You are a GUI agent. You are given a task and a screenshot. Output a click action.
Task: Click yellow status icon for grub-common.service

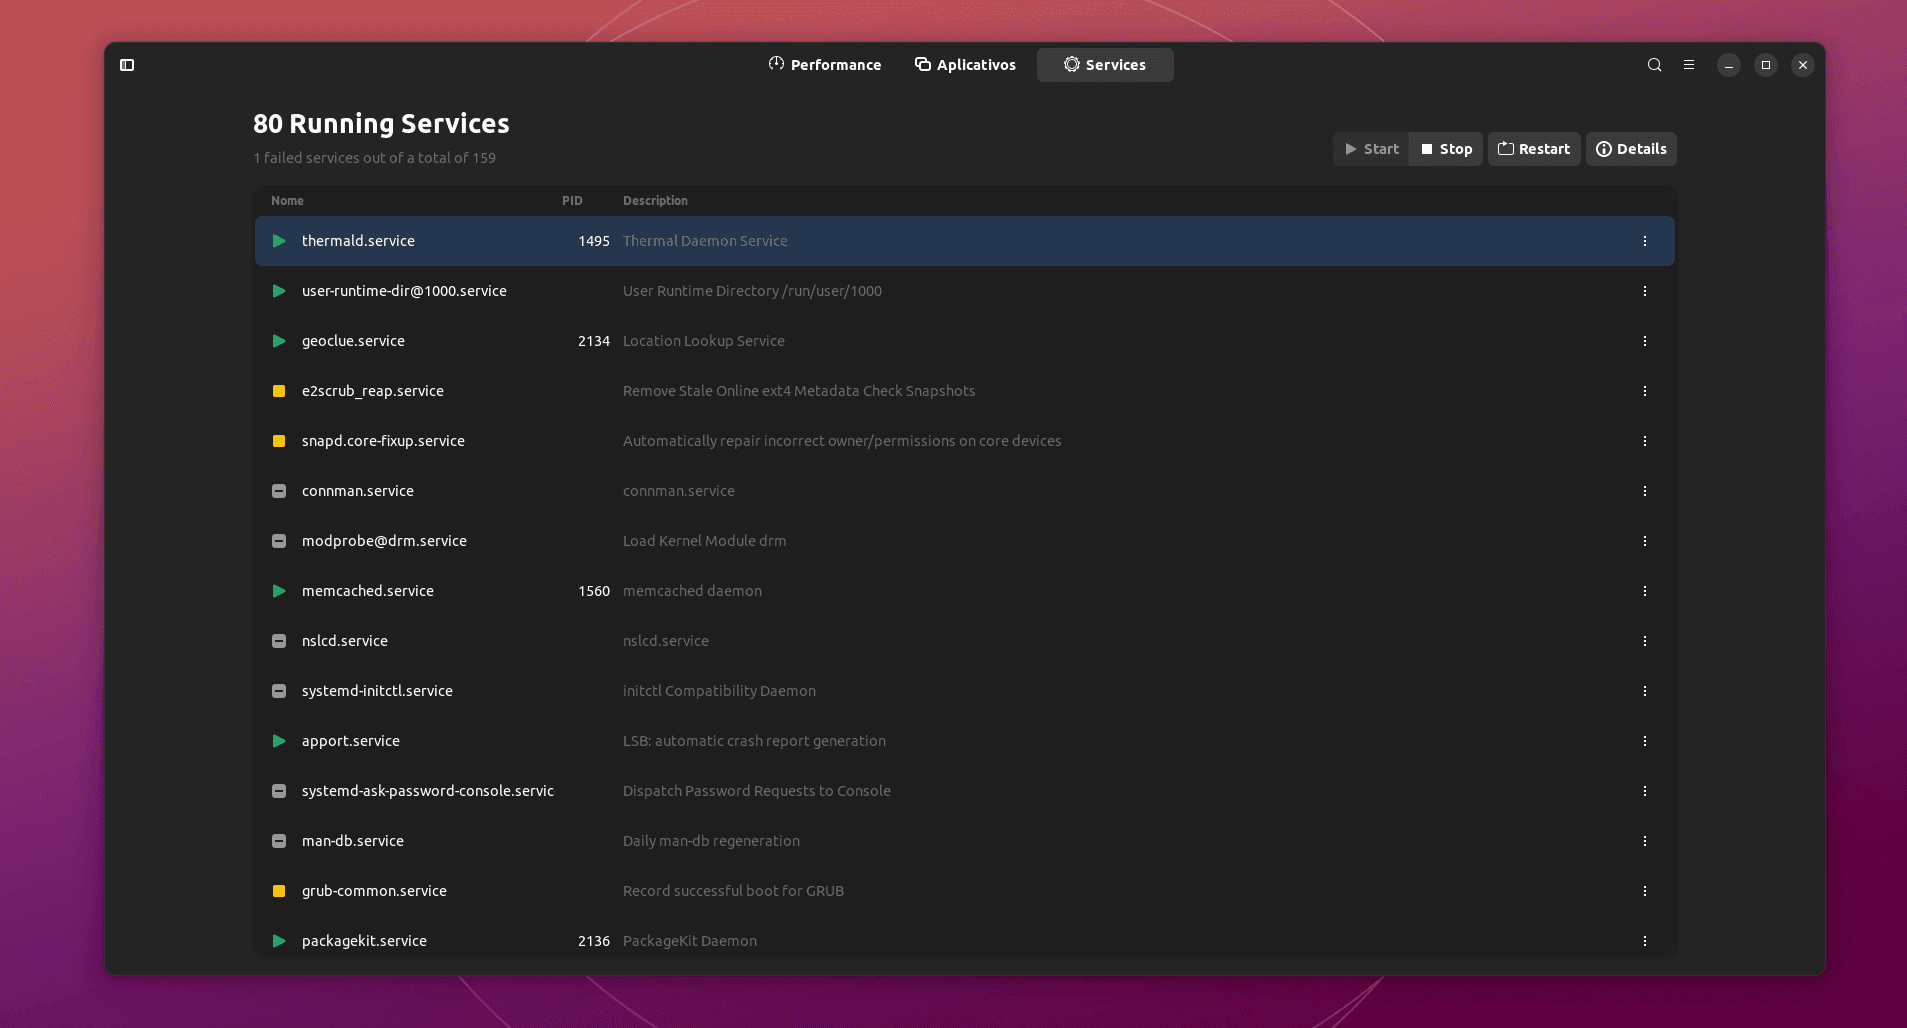279,891
